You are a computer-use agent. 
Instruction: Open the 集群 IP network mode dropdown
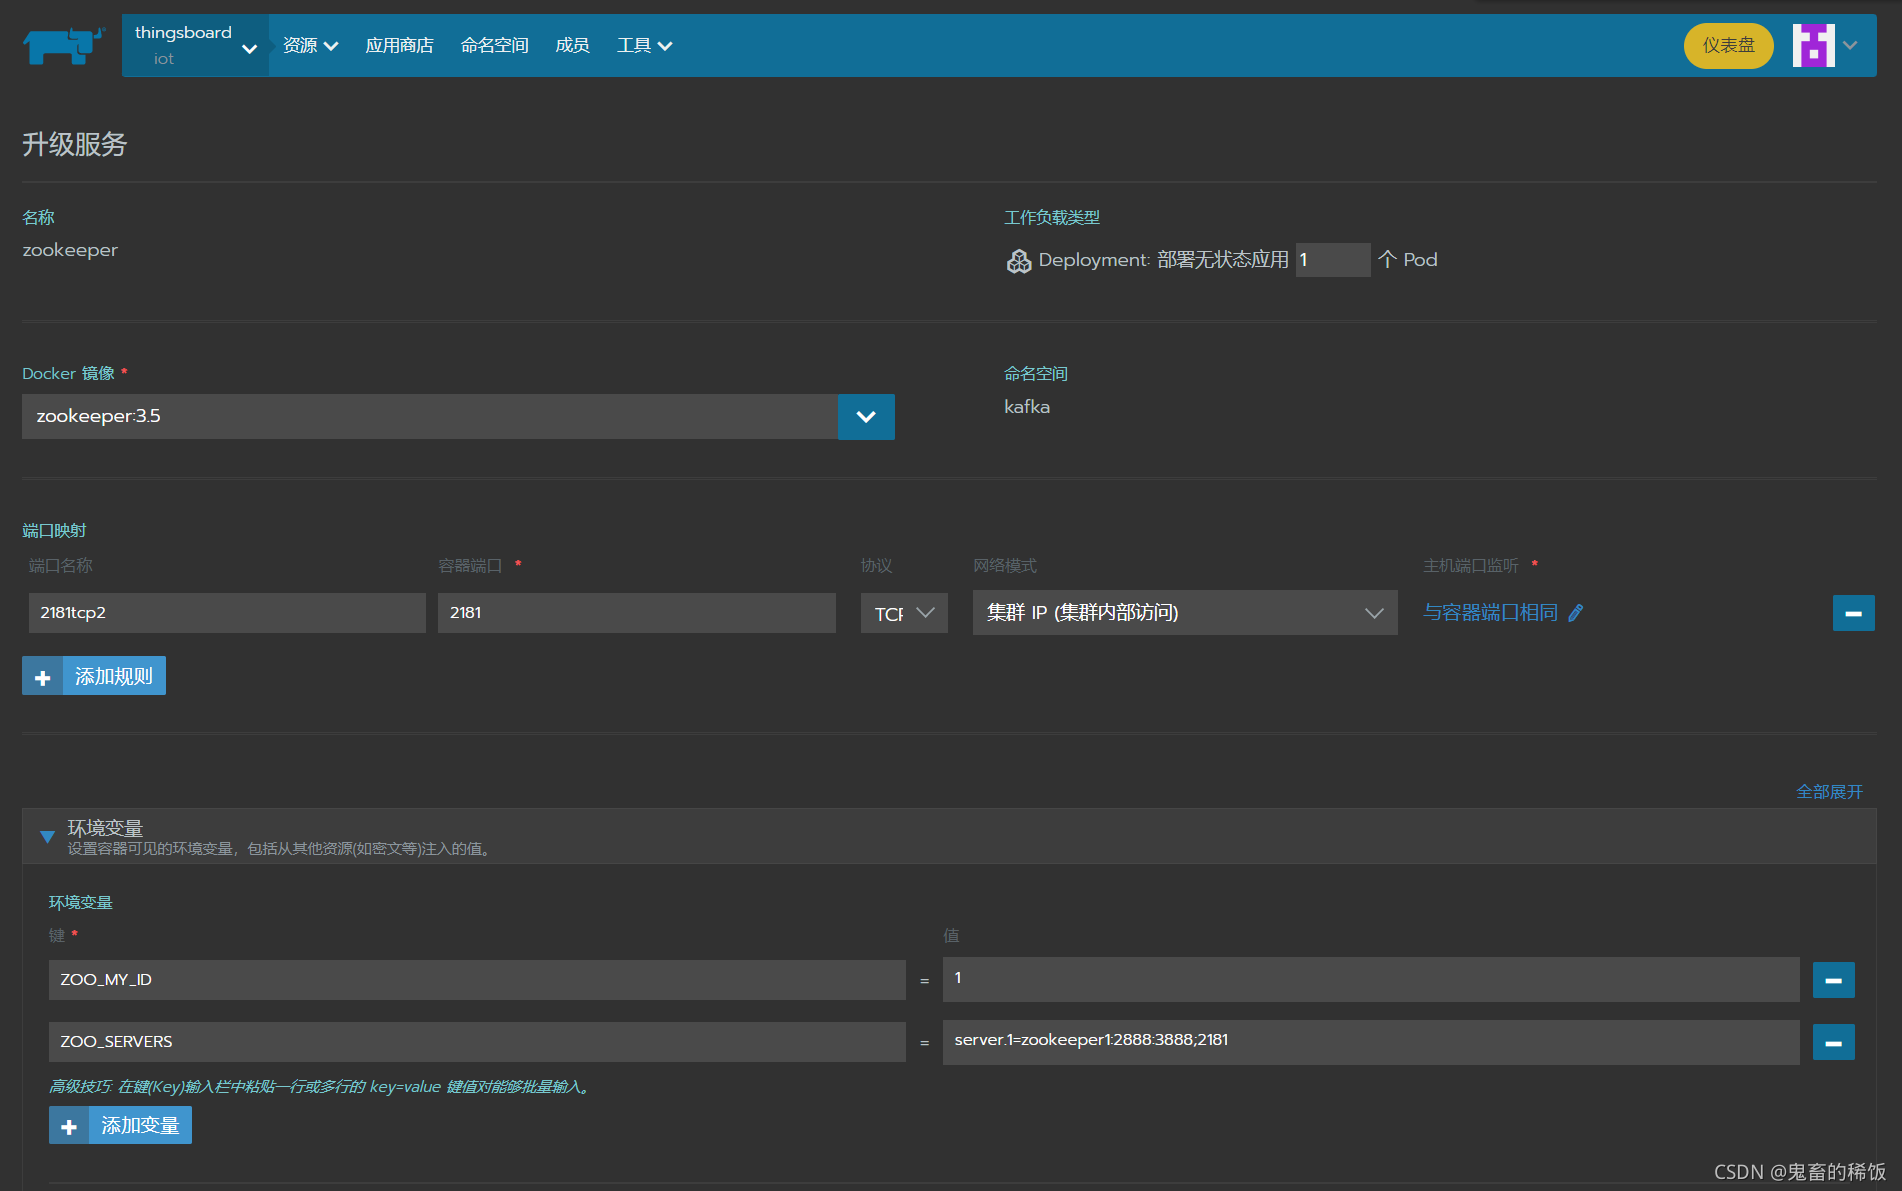point(1185,613)
